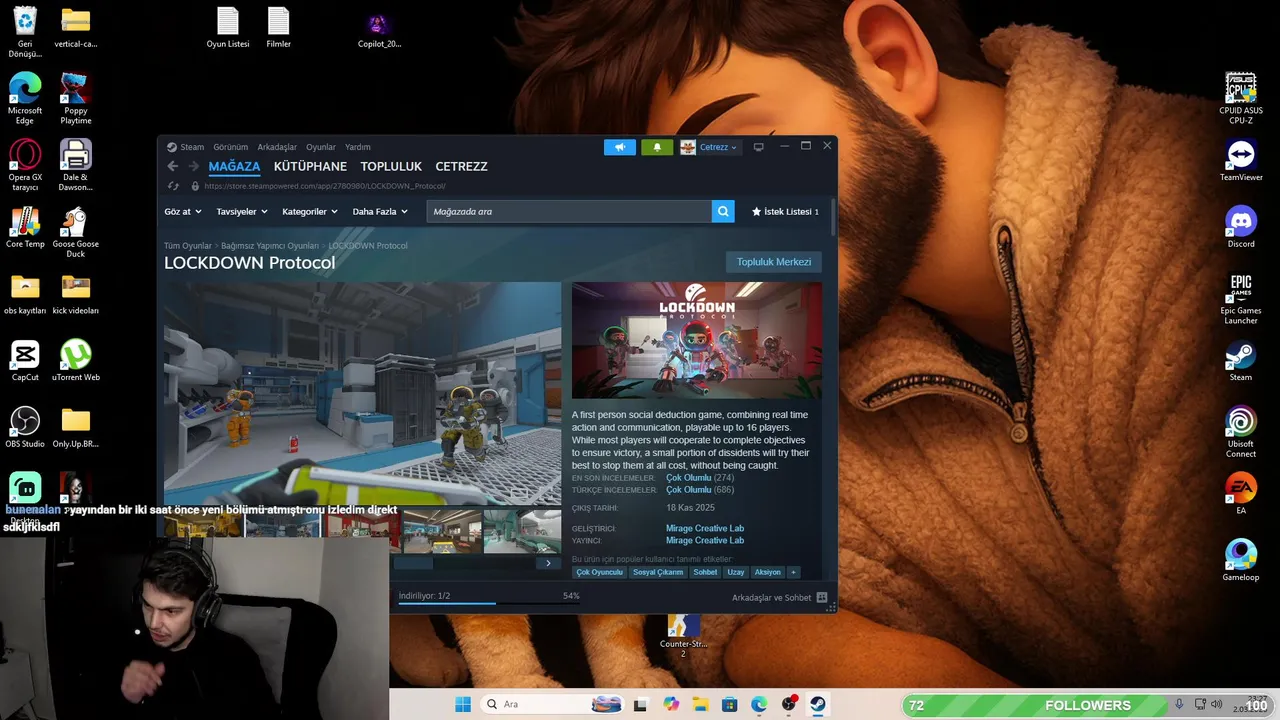This screenshot has width=1280, height=720.
Task: Expand the Tavsiyeler dropdown
Action: point(243,212)
